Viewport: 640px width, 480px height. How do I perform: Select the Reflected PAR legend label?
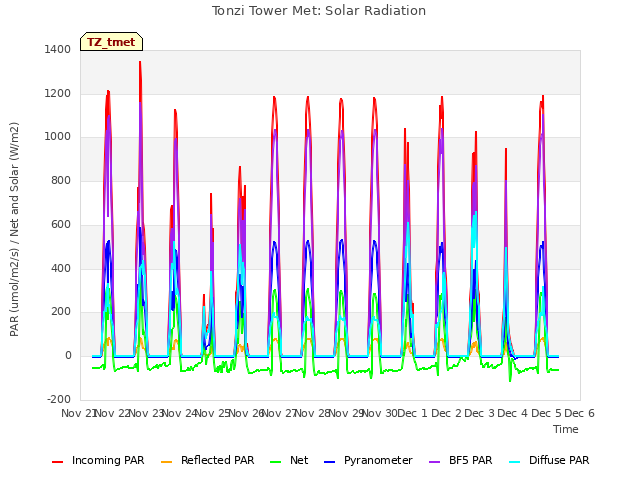[x=218, y=460]
